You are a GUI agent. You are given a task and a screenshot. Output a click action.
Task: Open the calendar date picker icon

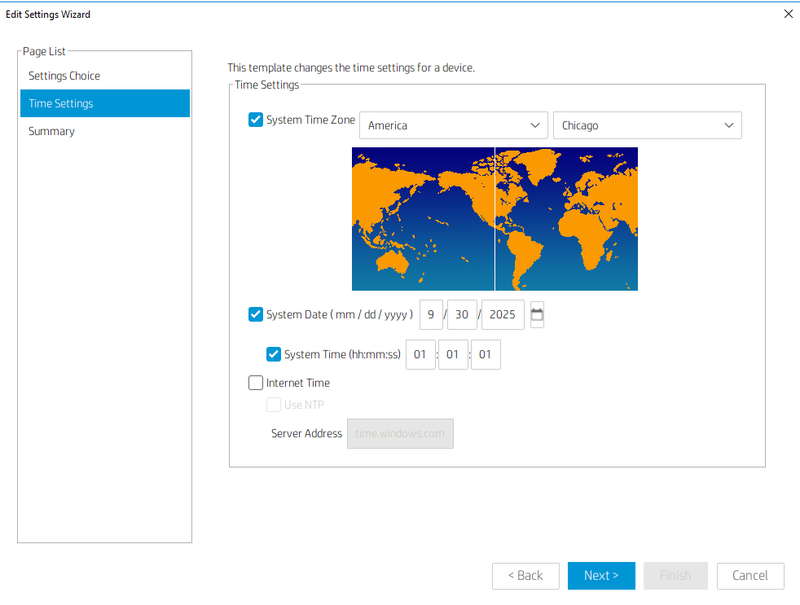coord(537,315)
